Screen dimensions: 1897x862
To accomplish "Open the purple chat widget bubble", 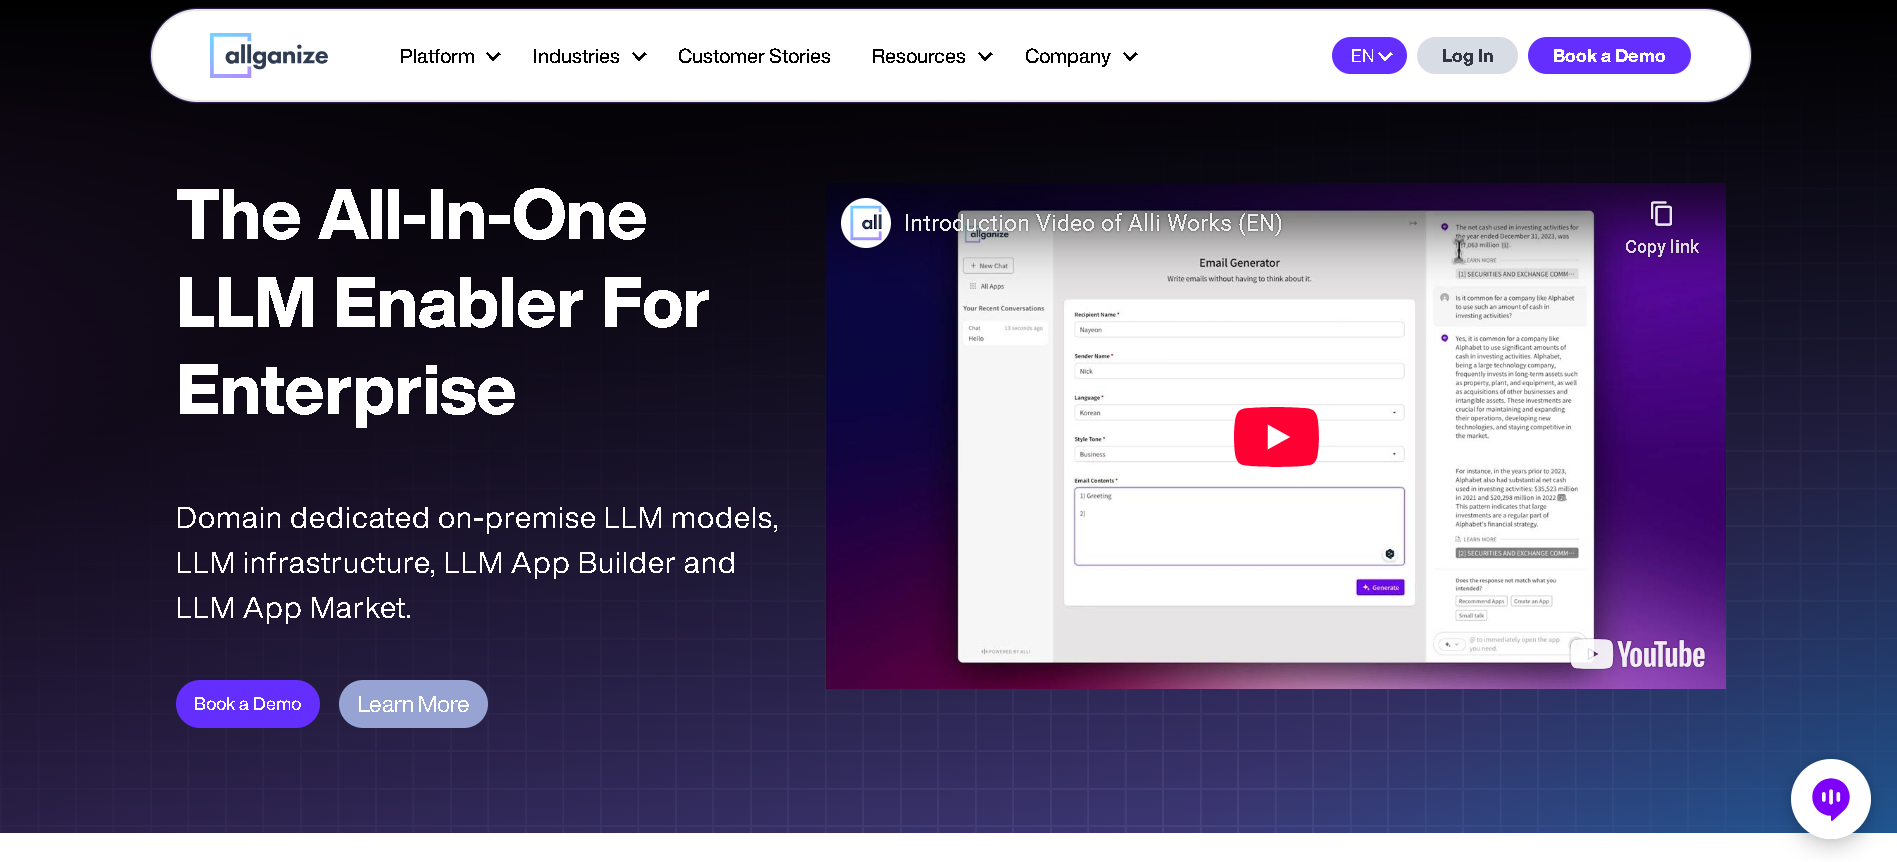I will [1831, 798].
